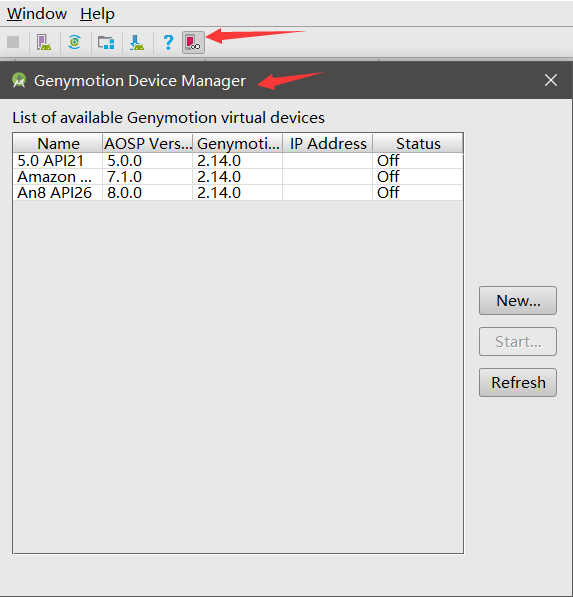Click the Genymotion Device Manager title text
The image size is (573, 597).
[x=140, y=81]
